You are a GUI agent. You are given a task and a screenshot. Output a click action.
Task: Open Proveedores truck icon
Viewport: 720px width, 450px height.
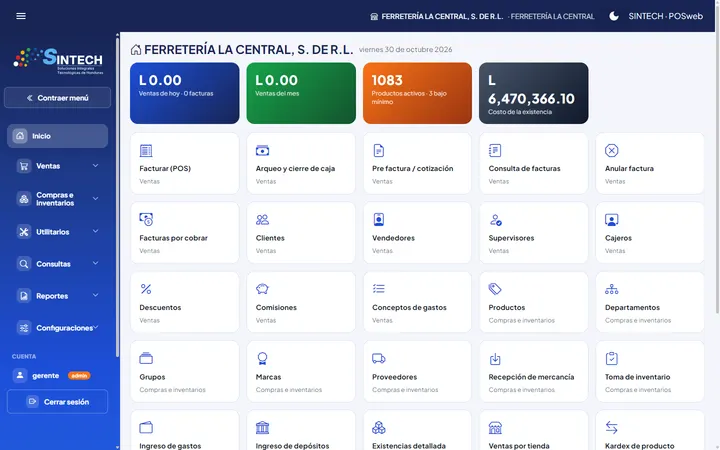point(378,358)
